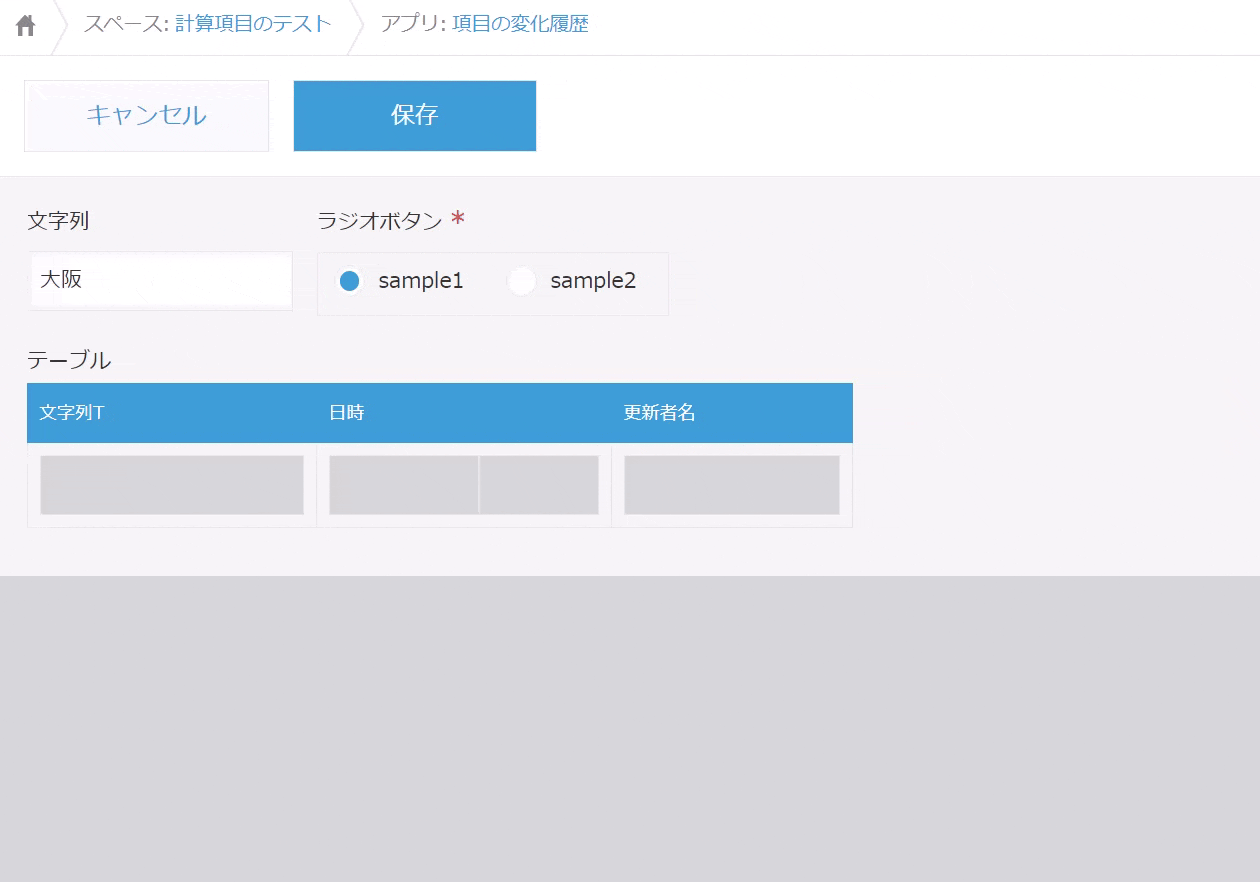
Task: Click the 更新者名 column header
Action: tap(732, 413)
